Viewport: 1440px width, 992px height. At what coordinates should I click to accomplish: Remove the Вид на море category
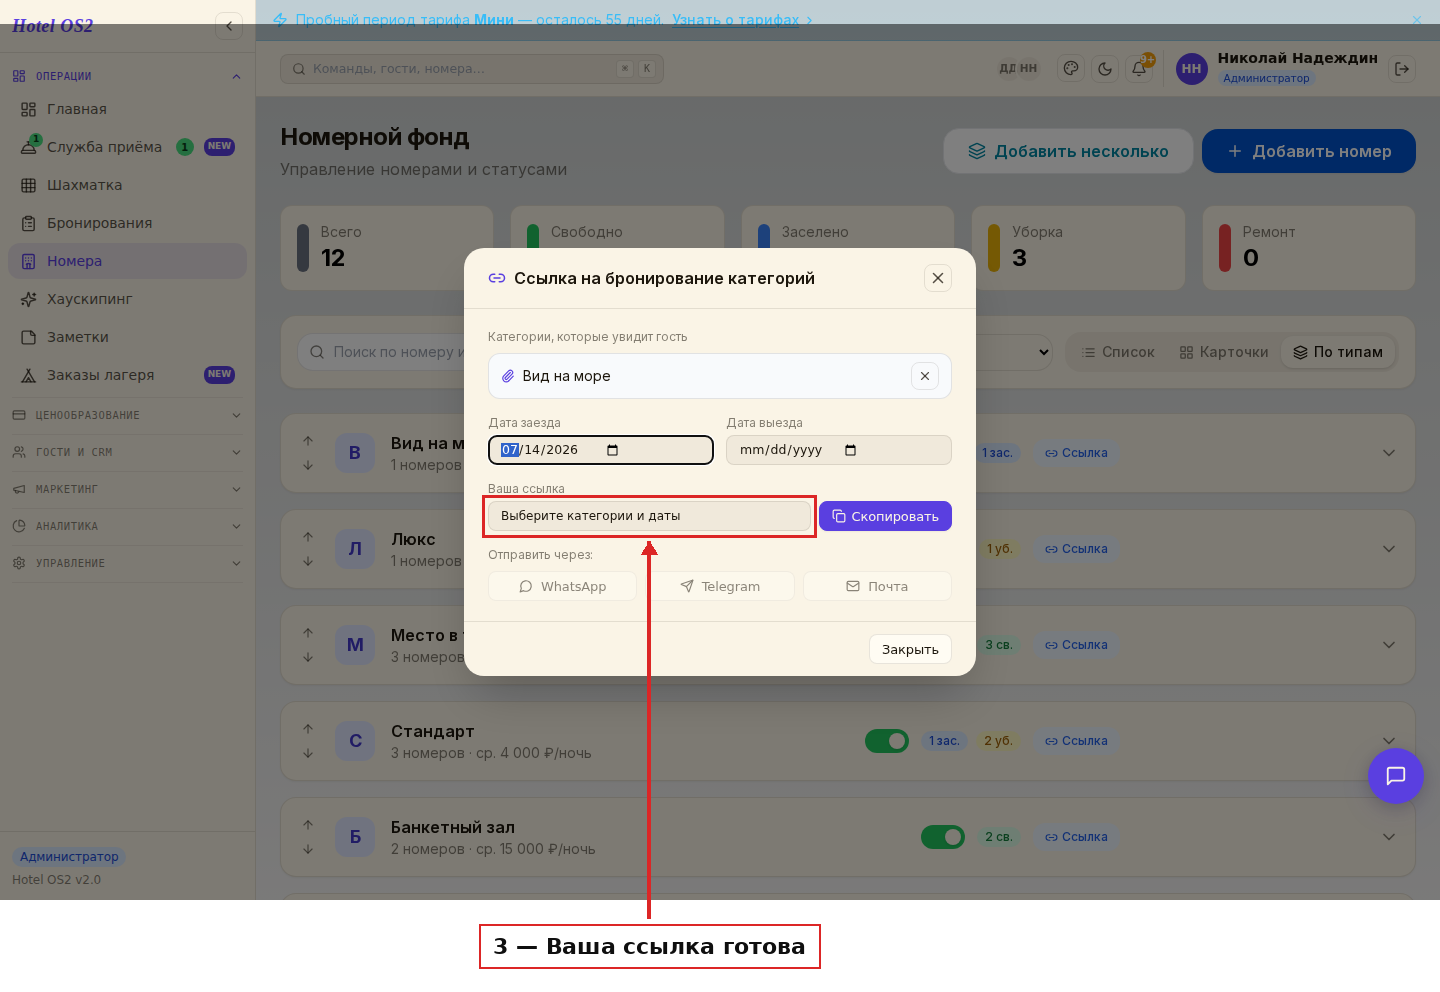pos(925,376)
